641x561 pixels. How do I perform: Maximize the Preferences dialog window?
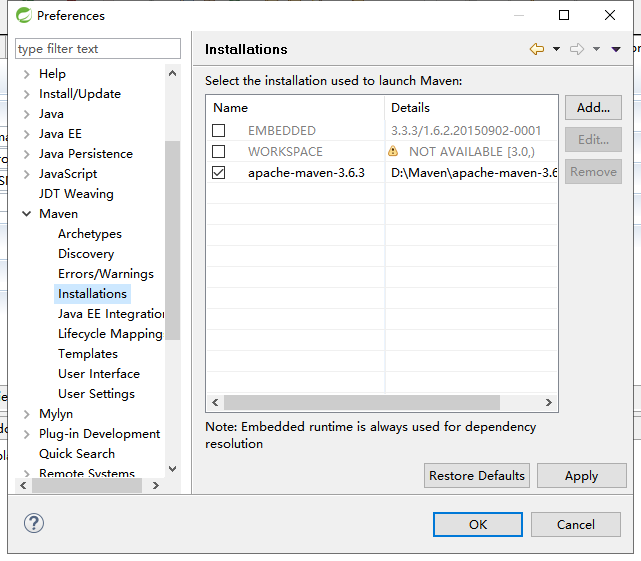pos(564,15)
